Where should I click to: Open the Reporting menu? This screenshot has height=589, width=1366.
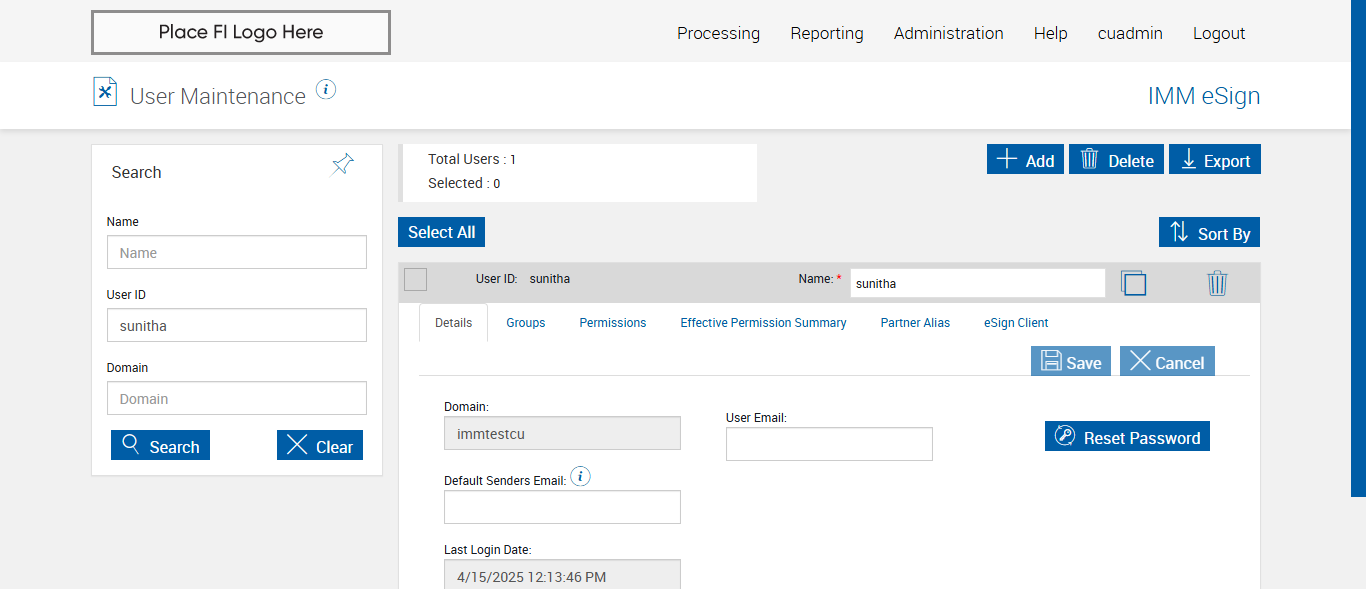click(827, 33)
